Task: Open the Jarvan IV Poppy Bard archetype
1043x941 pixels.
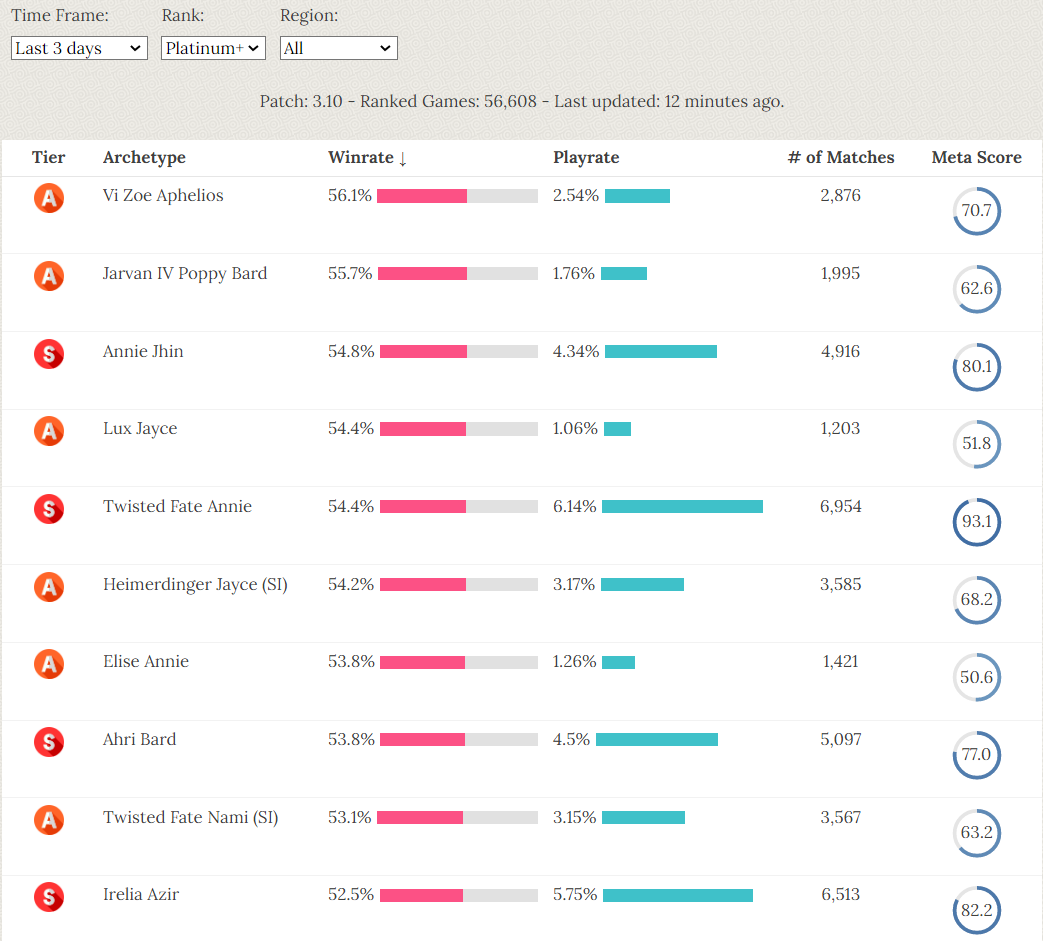Action: [x=185, y=273]
